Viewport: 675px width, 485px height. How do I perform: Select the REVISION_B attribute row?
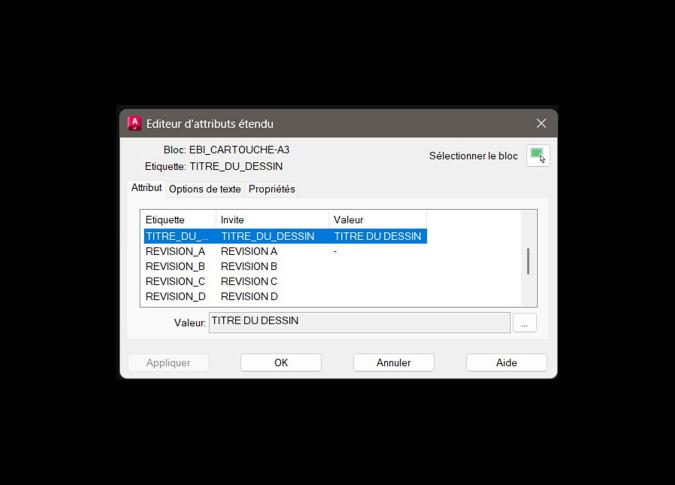[285, 266]
